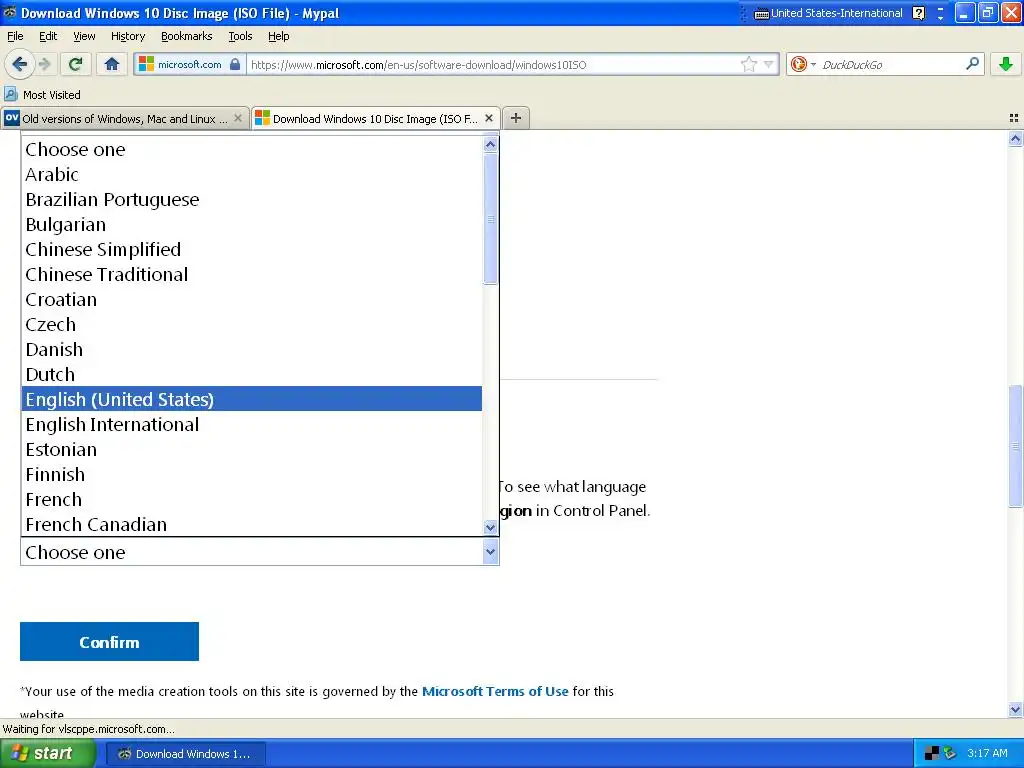Select French from the list
The image size is (1024, 768).
251,500
